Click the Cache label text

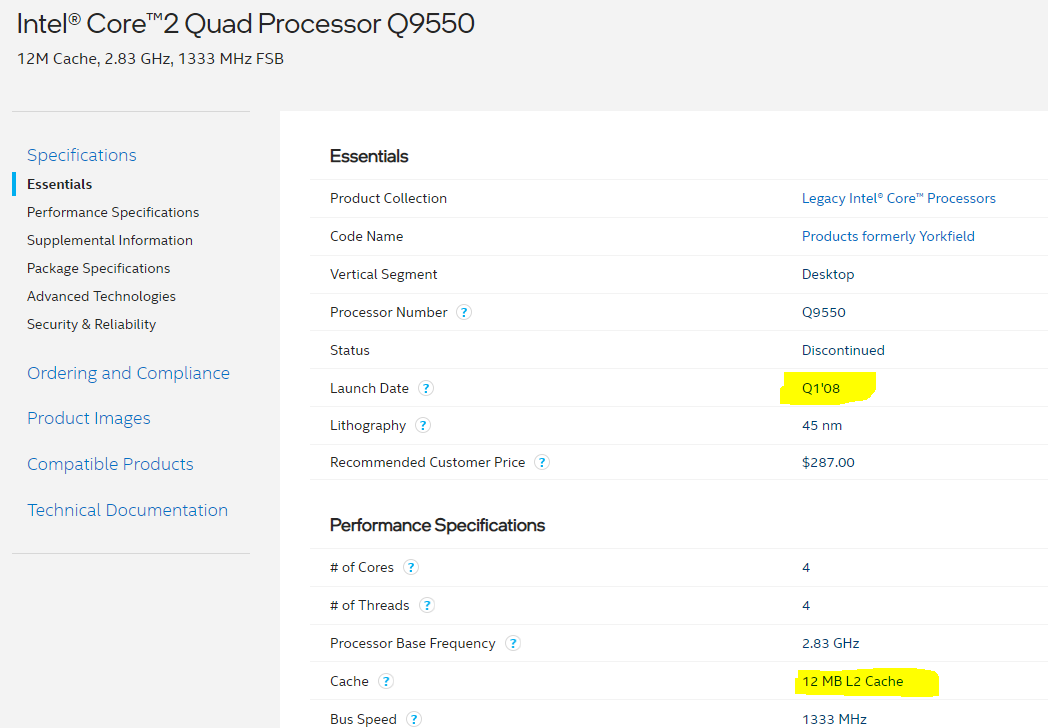349,681
